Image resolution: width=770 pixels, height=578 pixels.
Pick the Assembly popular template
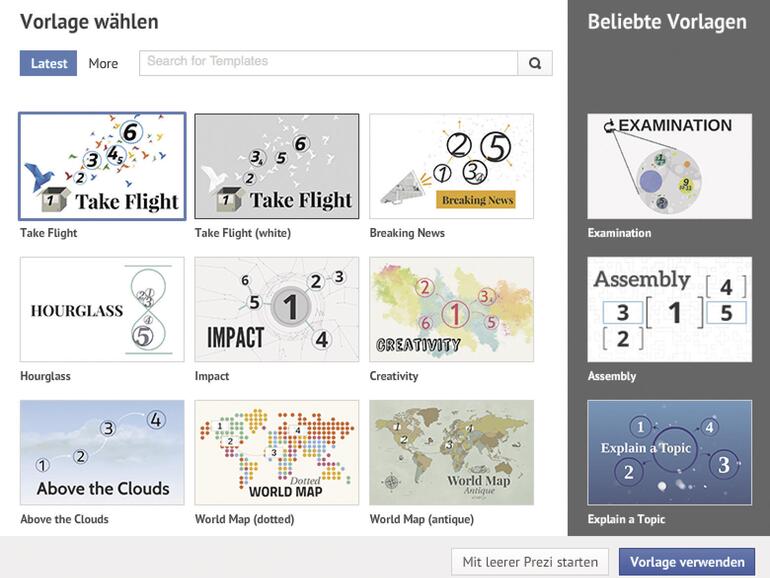pyautogui.click(x=669, y=309)
